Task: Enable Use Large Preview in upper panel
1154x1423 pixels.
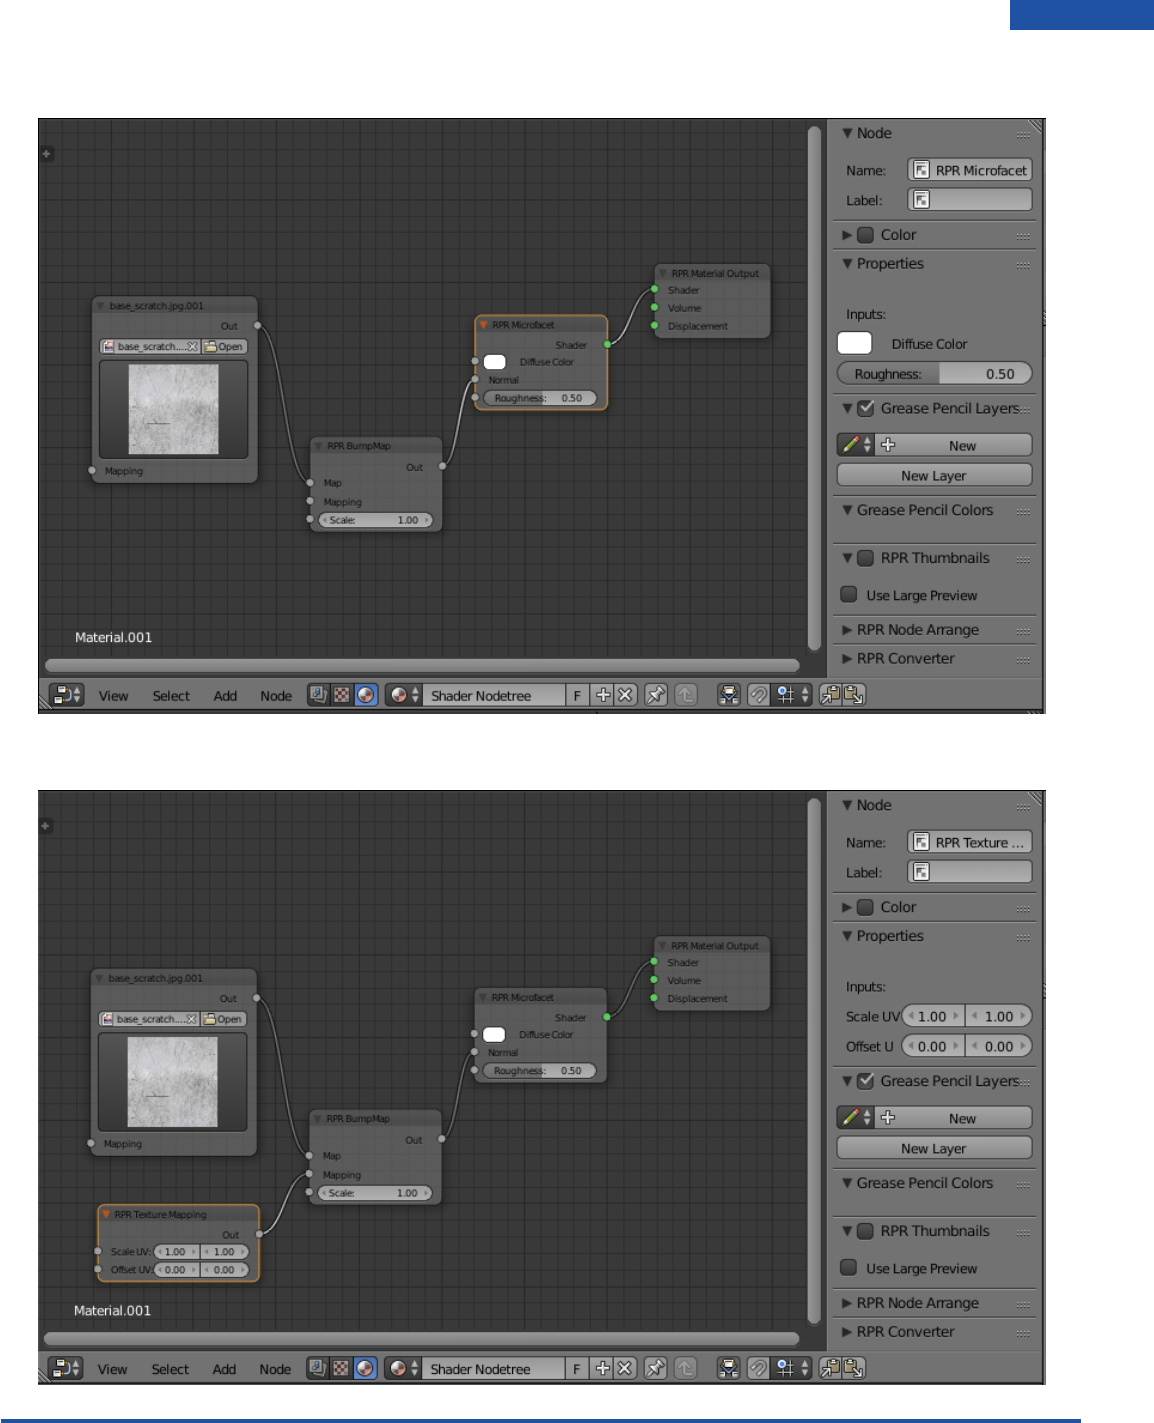Action: [849, 594]
